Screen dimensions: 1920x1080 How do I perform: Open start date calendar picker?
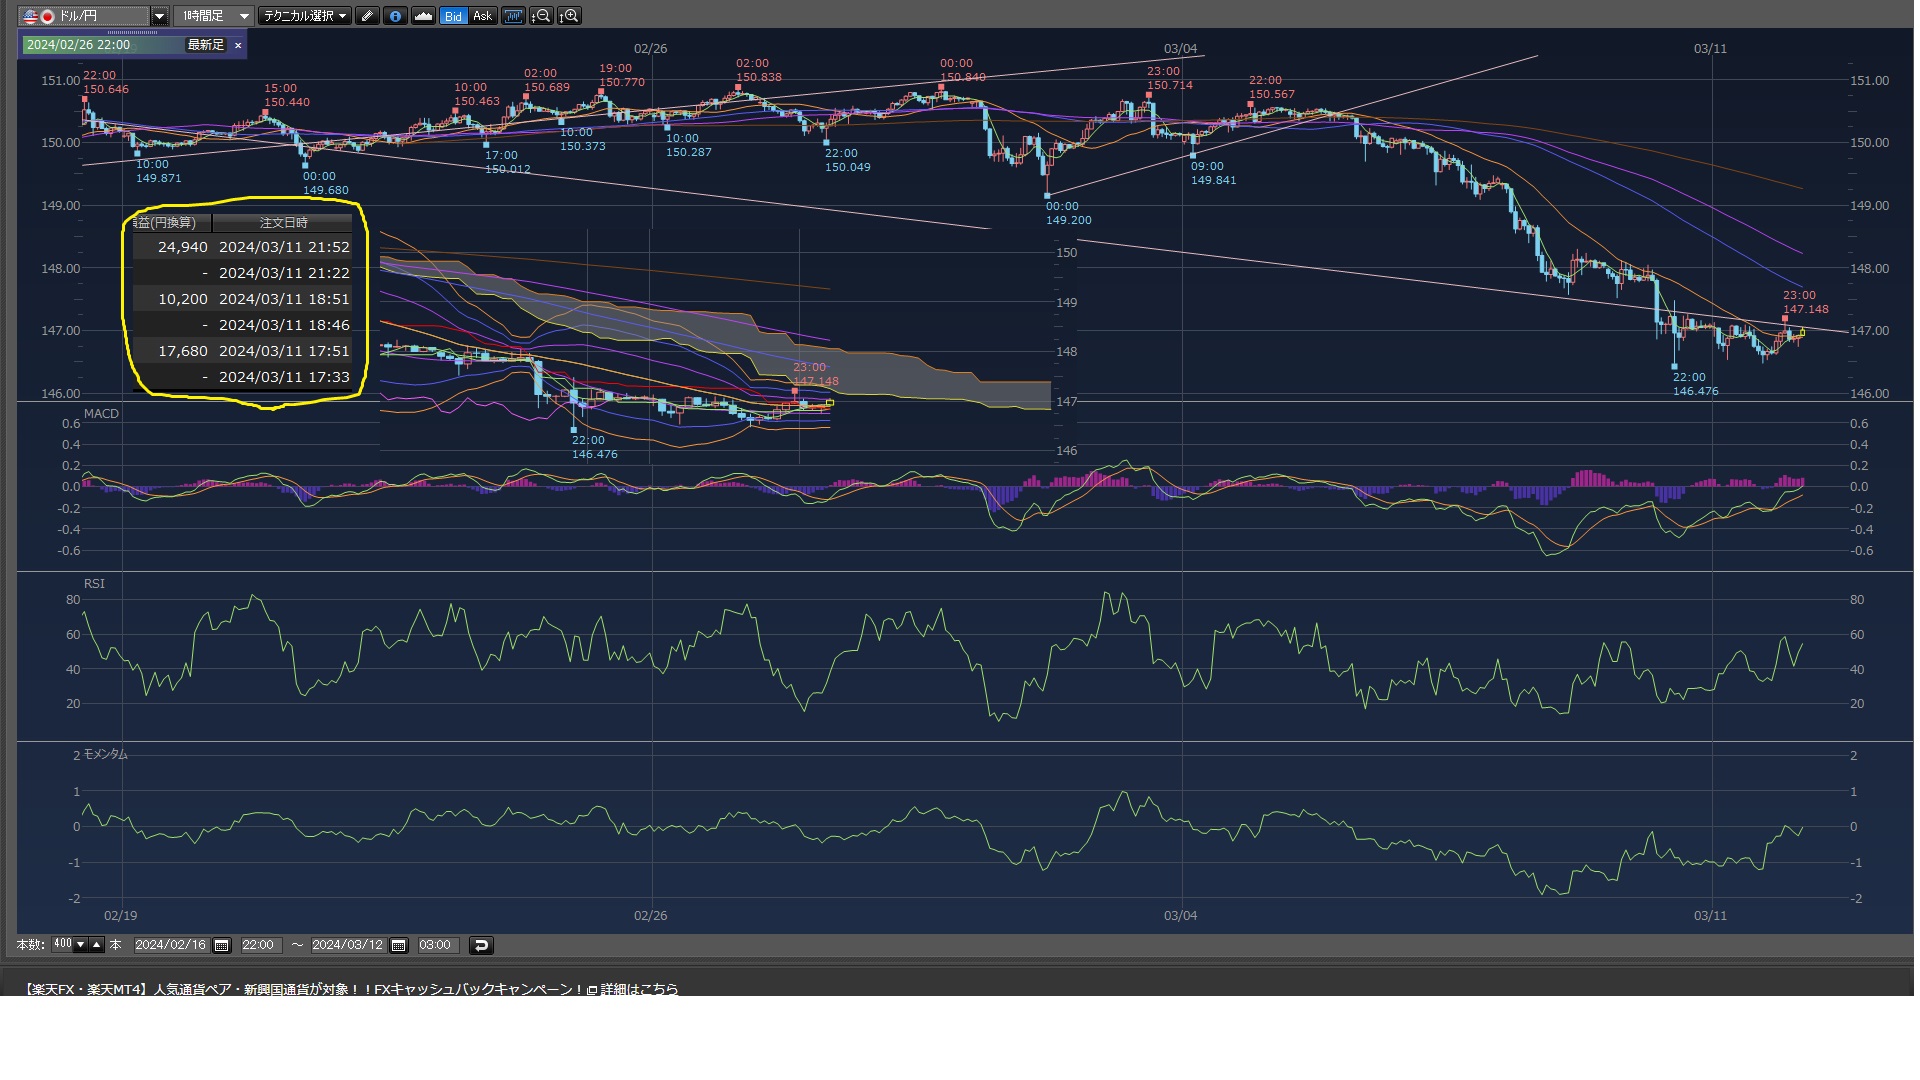click(222, 945)
